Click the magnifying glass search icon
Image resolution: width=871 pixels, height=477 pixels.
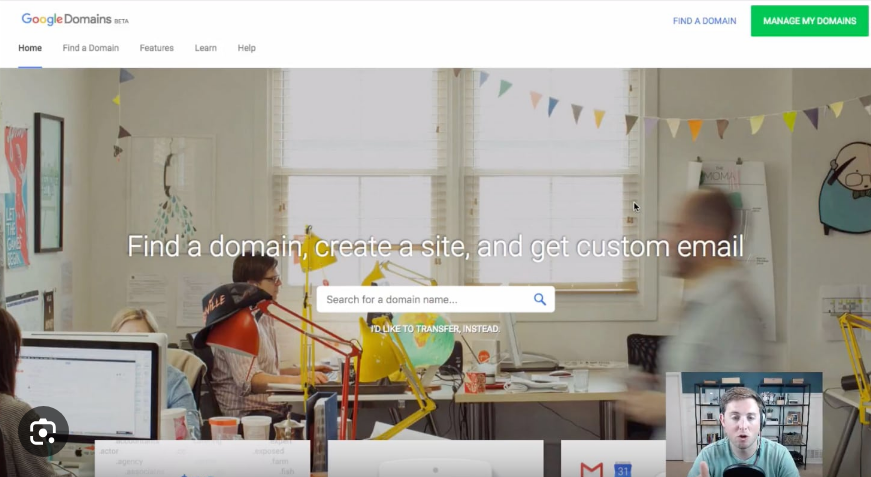(x=539, y=299)
